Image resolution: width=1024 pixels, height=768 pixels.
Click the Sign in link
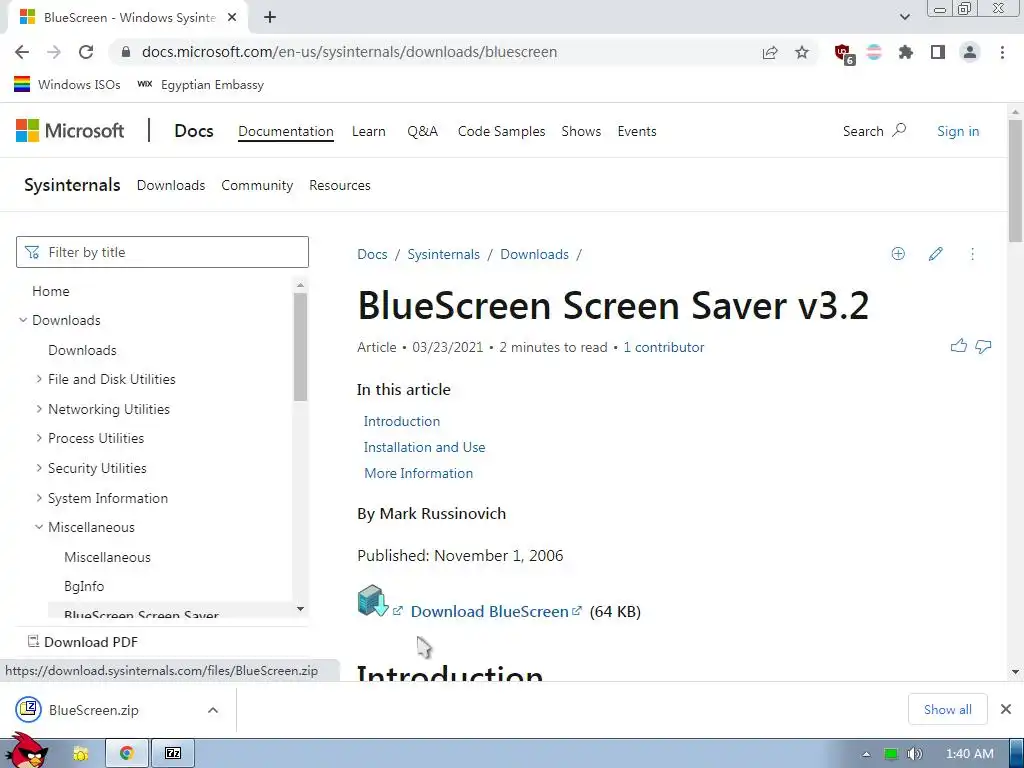(x=958, y=131)
